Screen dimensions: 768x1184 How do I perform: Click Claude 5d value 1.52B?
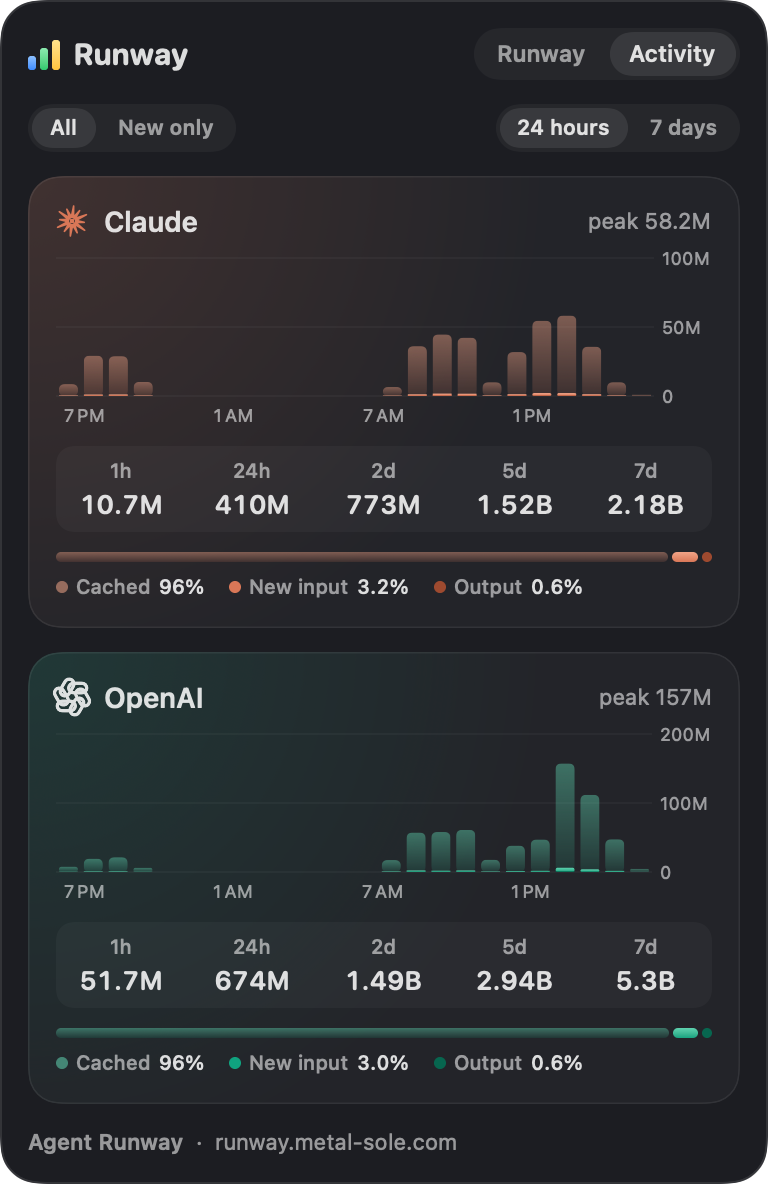pyautogui.click(x=514, y=504)
